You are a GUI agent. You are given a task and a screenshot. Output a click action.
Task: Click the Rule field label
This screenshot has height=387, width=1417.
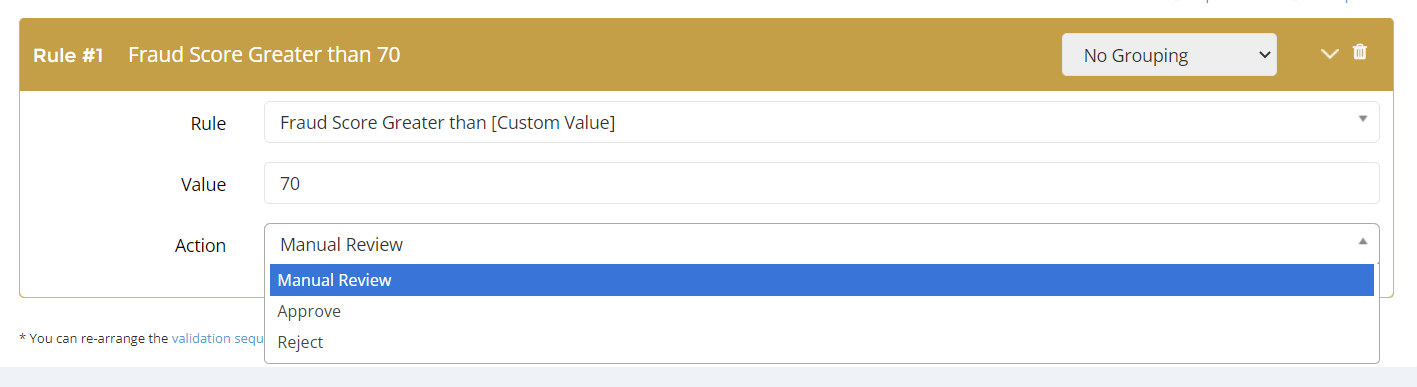click(x=208, y=123)
